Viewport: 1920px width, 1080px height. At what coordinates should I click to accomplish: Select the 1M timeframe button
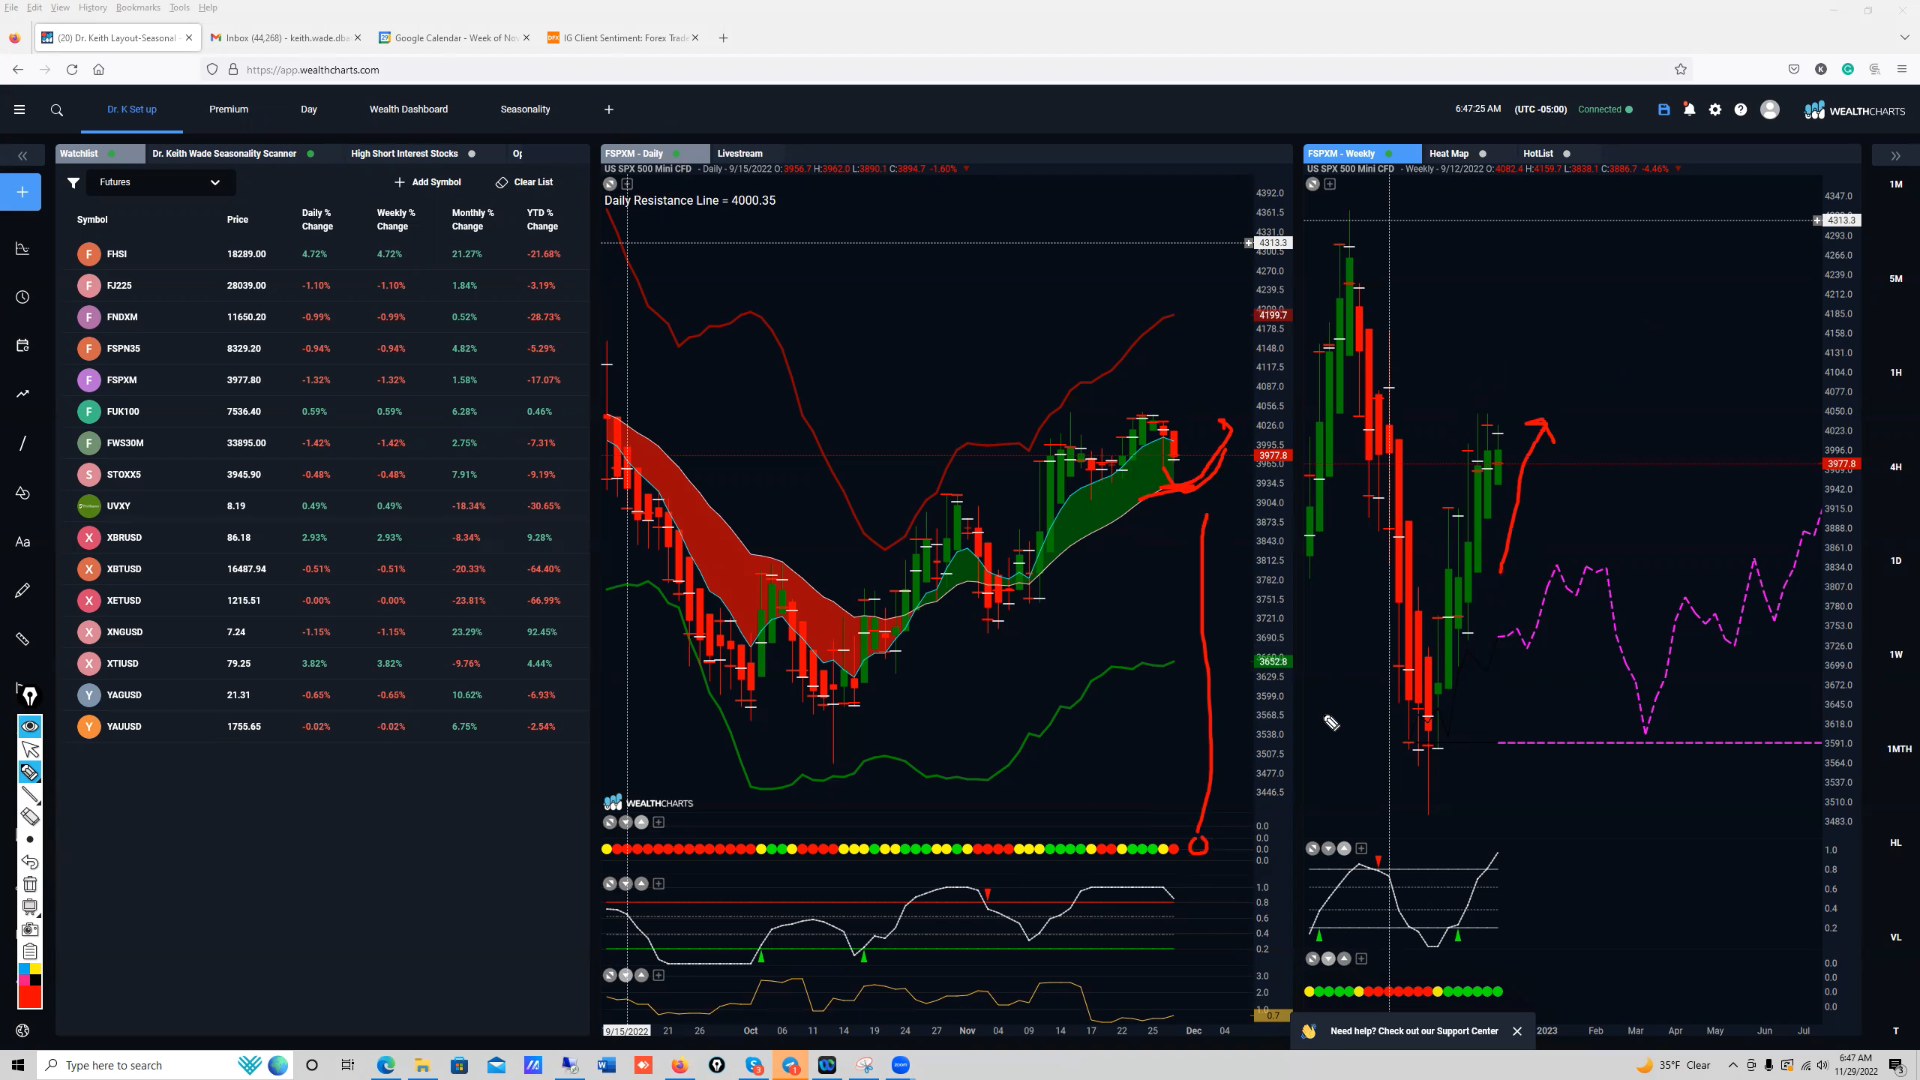(1896, 185)
